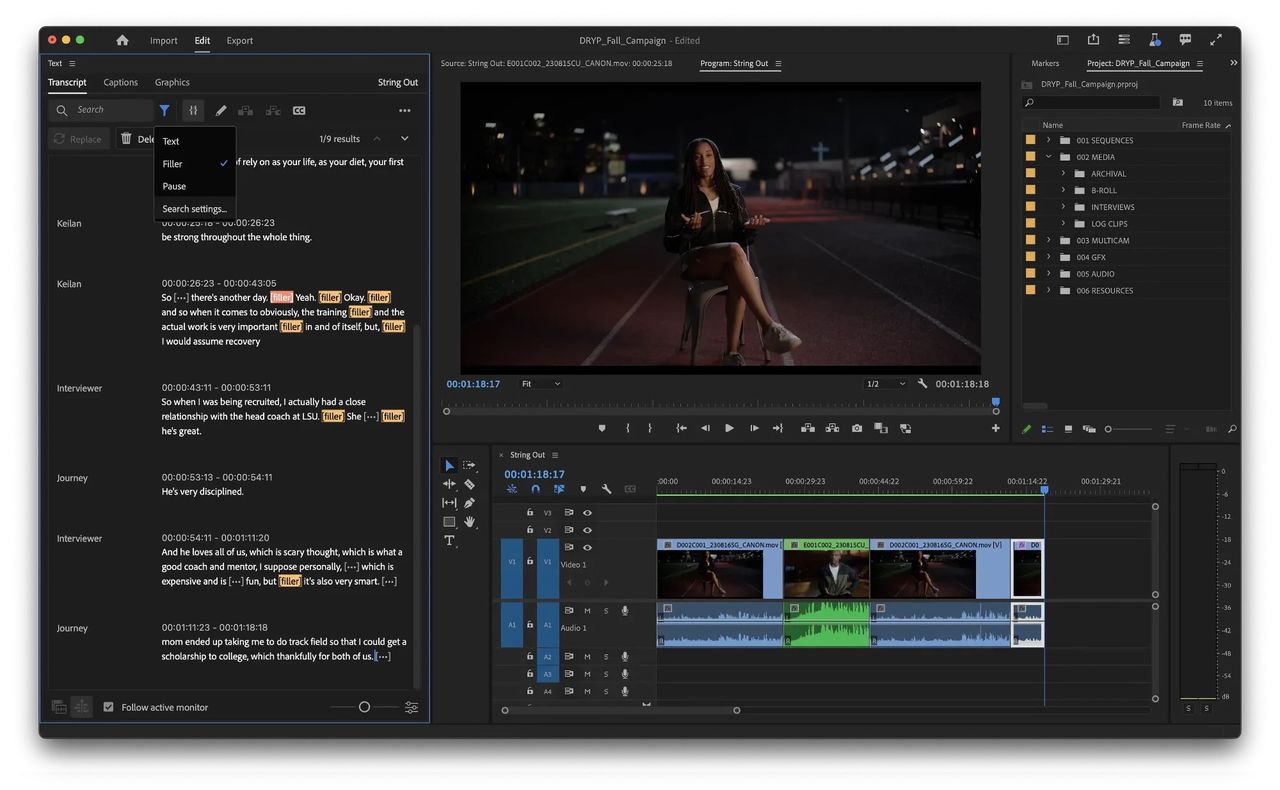Viewport: 1280px width, 790px height.
Task: Open the filter transcript funnel icon
Action: (x=165, y=110)
